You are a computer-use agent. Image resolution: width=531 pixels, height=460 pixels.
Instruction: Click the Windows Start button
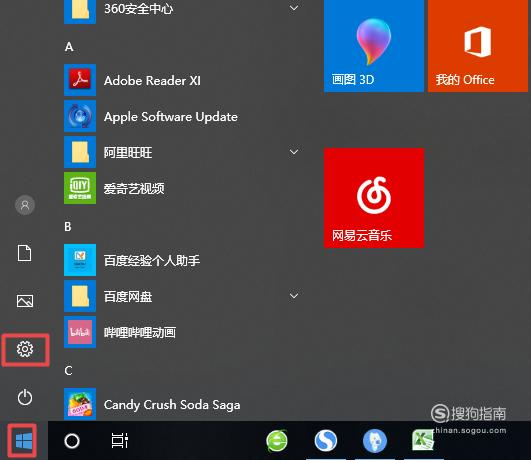[x=24, y=441]
